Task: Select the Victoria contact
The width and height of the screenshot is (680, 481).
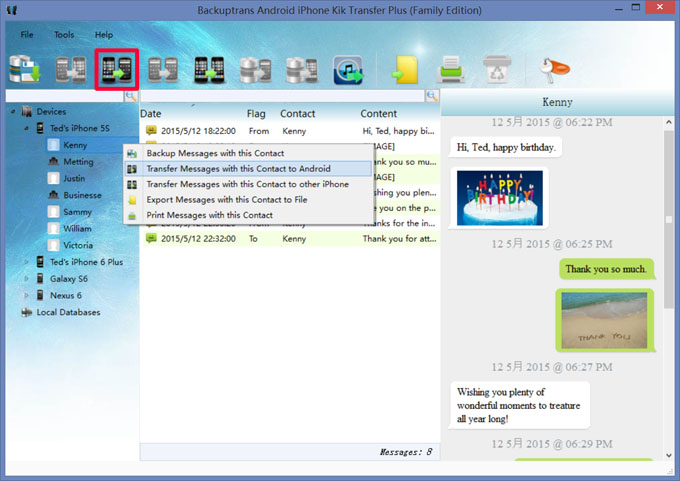Action: (x=78, y=245)
